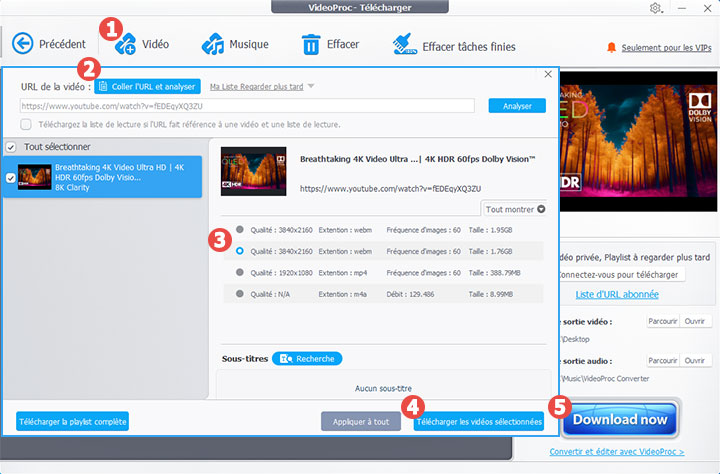Image resolution: width=720 pixels, height=474 pixels.
Task: Search subtitles with the Recherche button
Action: (307, 359)
